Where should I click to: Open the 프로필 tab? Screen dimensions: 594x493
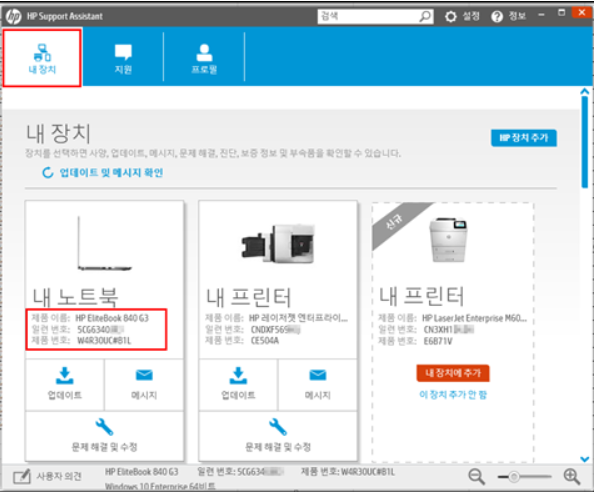(x=204, y=58)
